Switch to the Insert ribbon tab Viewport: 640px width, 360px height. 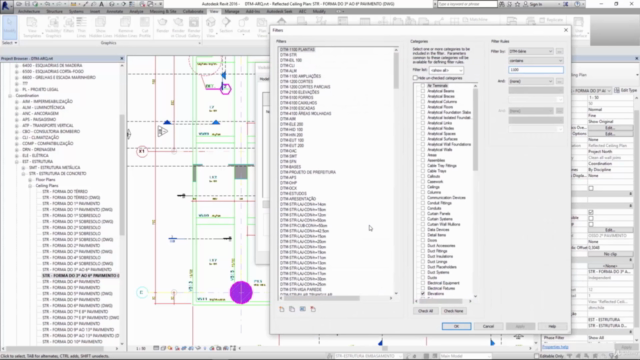tap(95, 11)
